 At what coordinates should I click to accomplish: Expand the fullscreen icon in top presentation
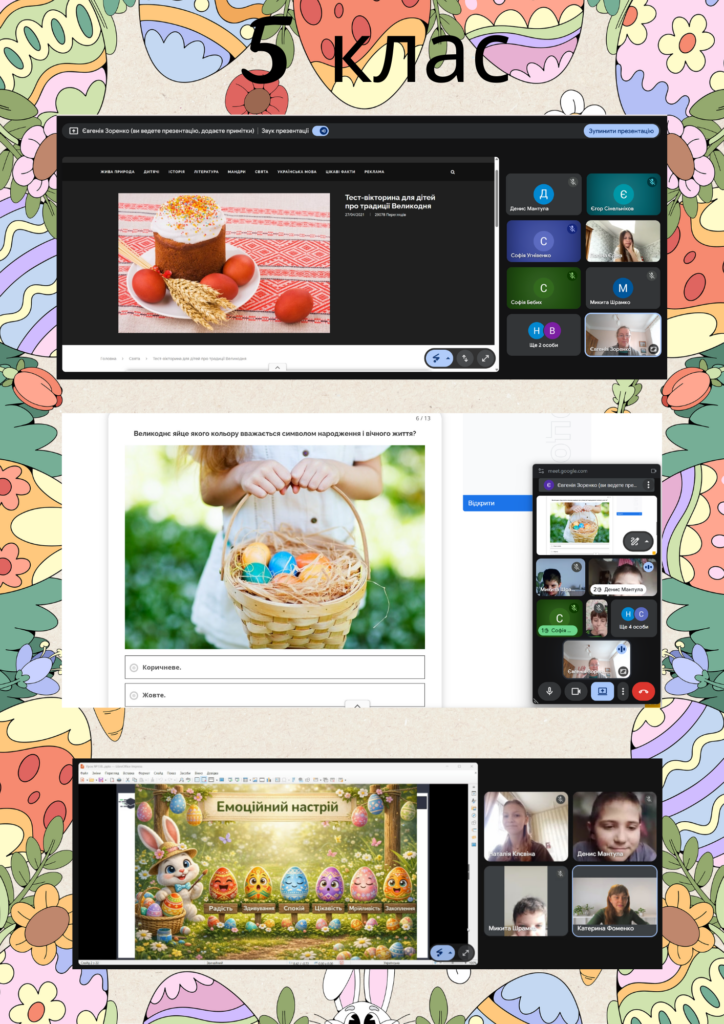click(x=485, y=357)
